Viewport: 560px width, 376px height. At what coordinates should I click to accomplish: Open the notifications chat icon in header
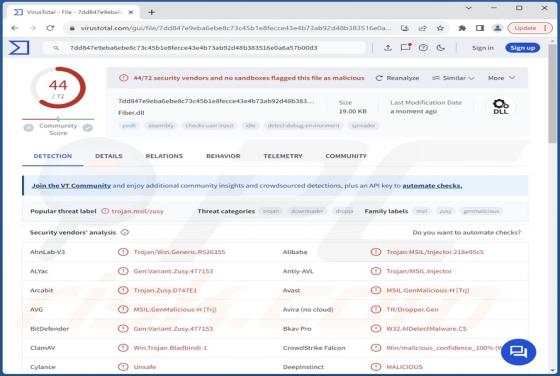pos(406,47)
